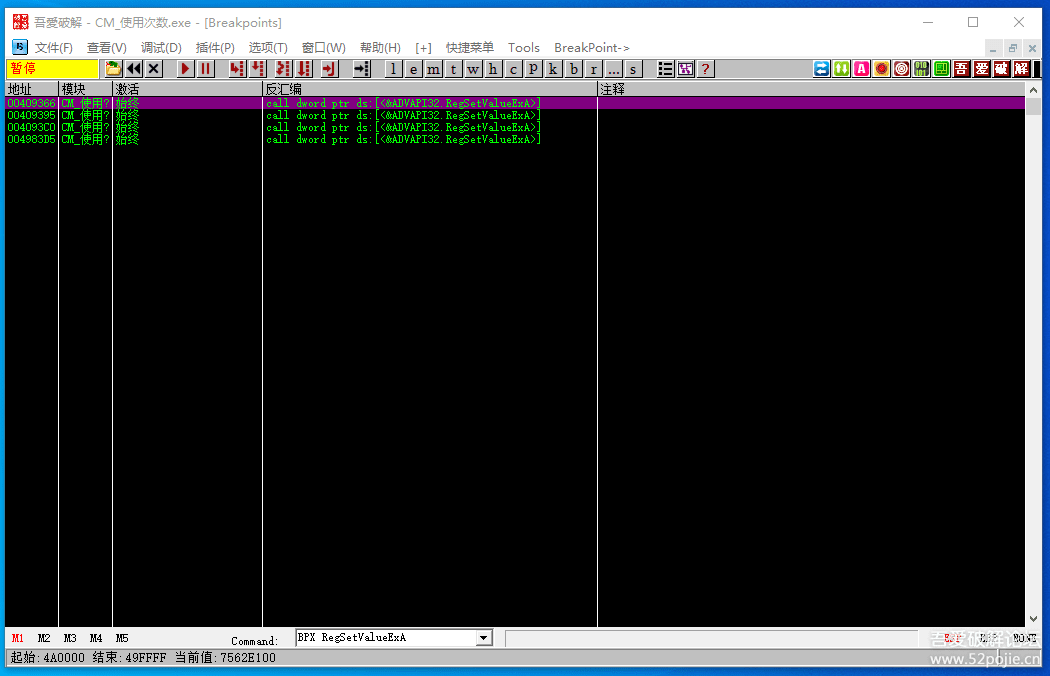Open the call stack 'k' window button
This screenshot has height=676, width=1050.
[553, 69]
